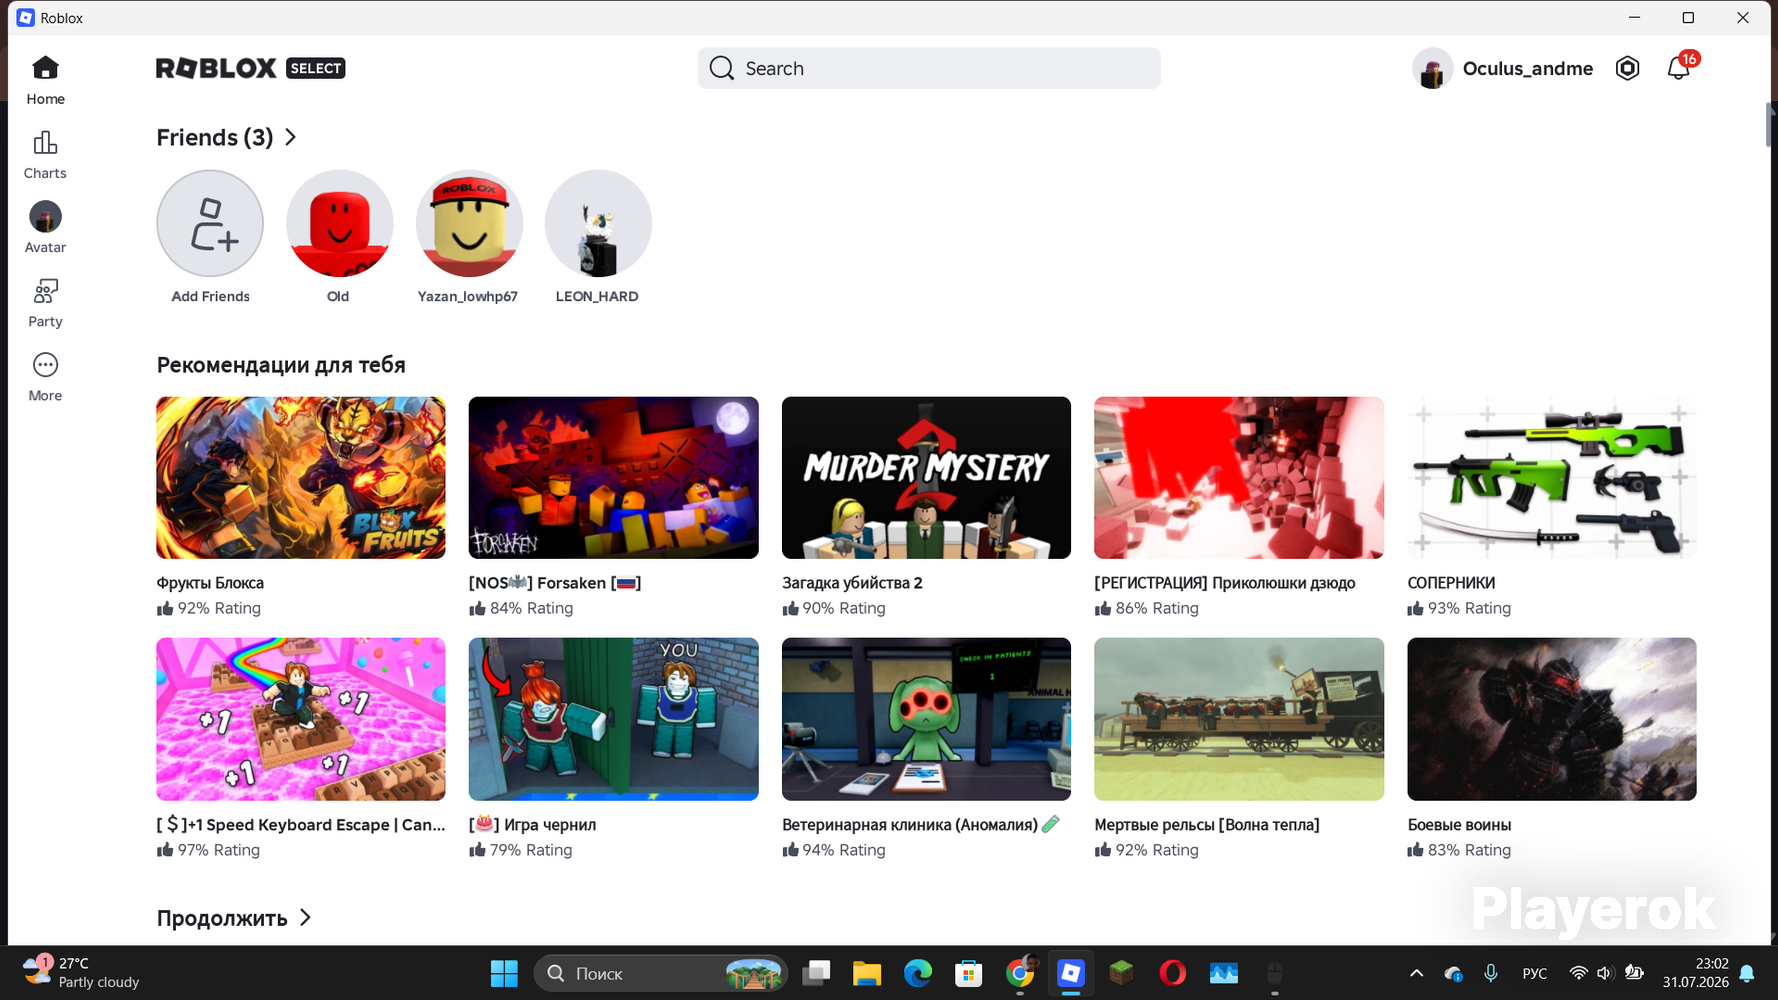Click the Friends (3) heading link
1778x1000 pixels.
click(x=215, y=137)
